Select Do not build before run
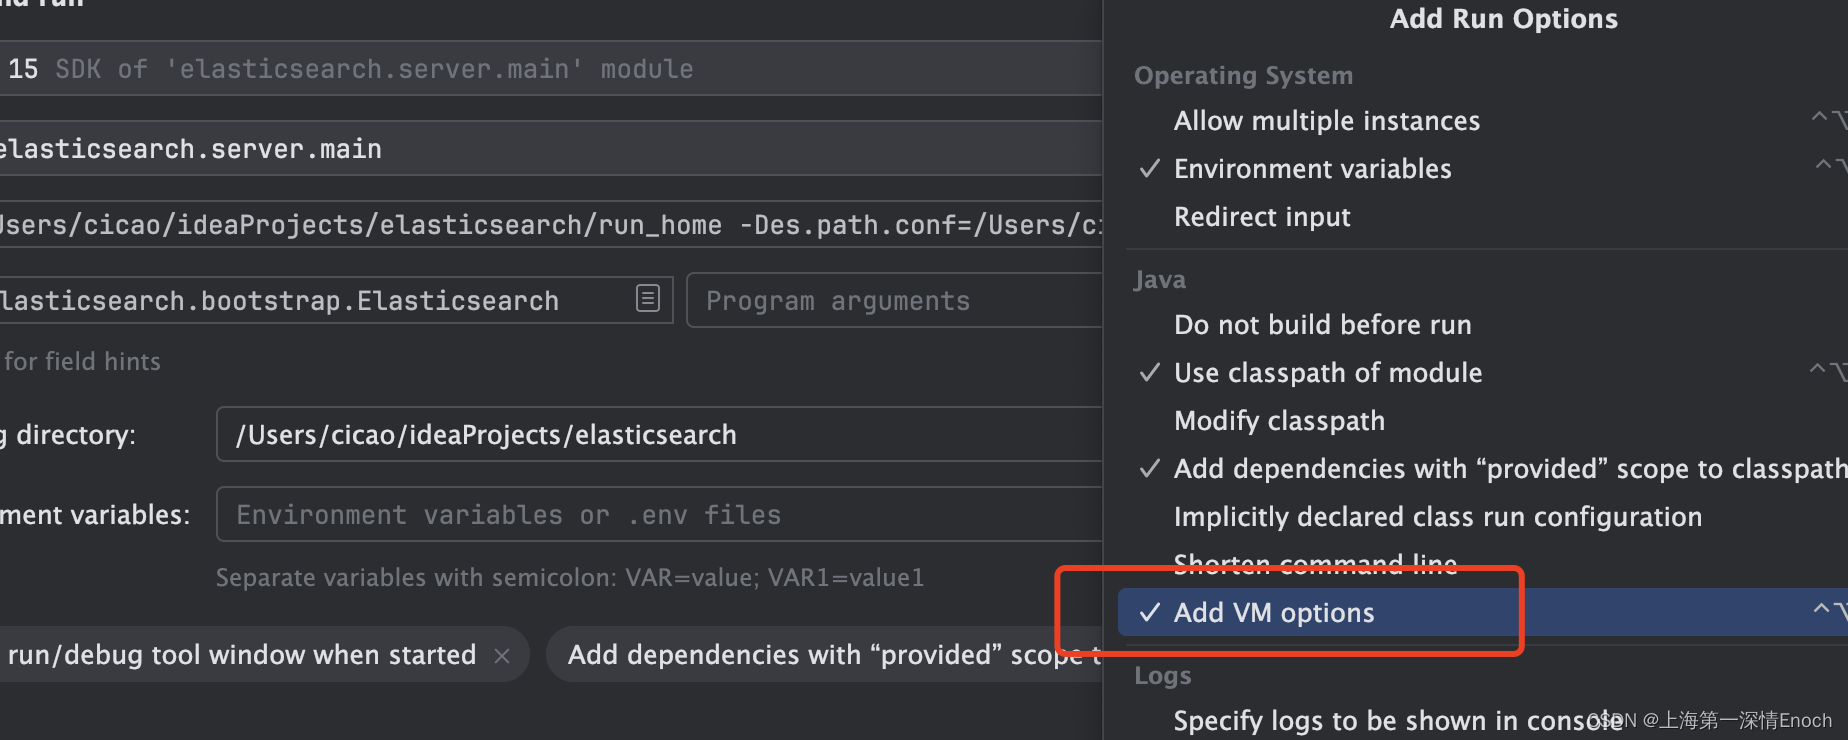 (1322, 325)
